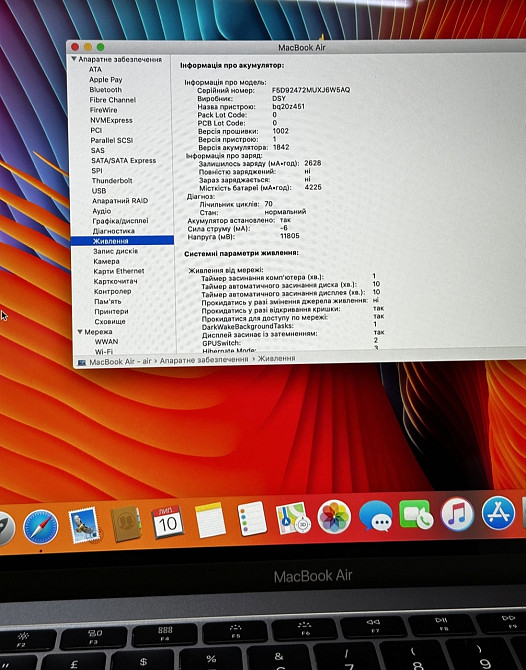The width and height of the screenshot is (526, 670).
Task: Select Апаратний RAID entry
Action: [x=120, y=201]
